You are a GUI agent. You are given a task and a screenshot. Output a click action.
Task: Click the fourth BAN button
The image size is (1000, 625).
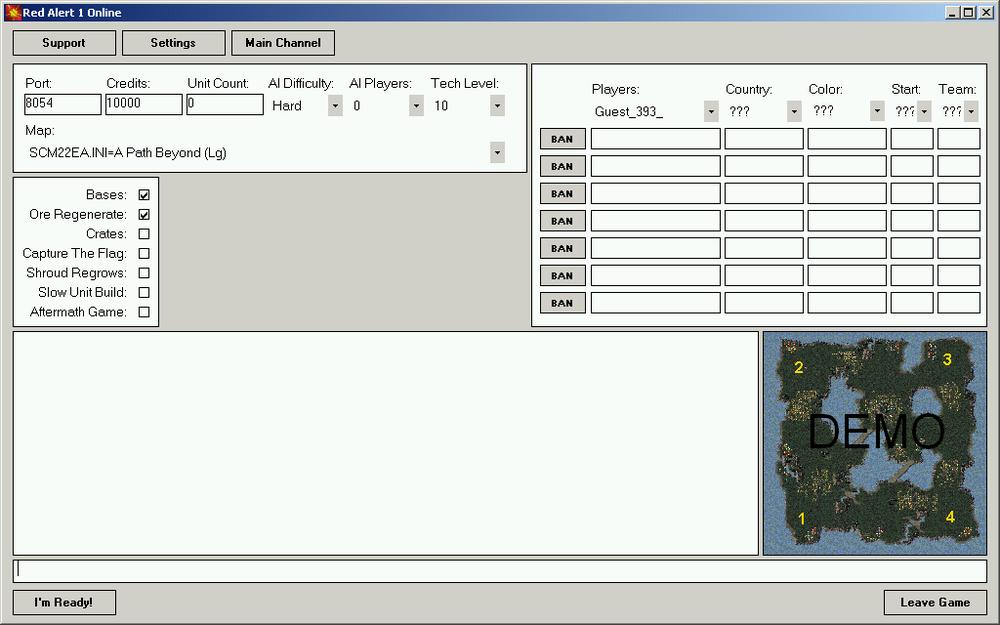click(562, 221)
